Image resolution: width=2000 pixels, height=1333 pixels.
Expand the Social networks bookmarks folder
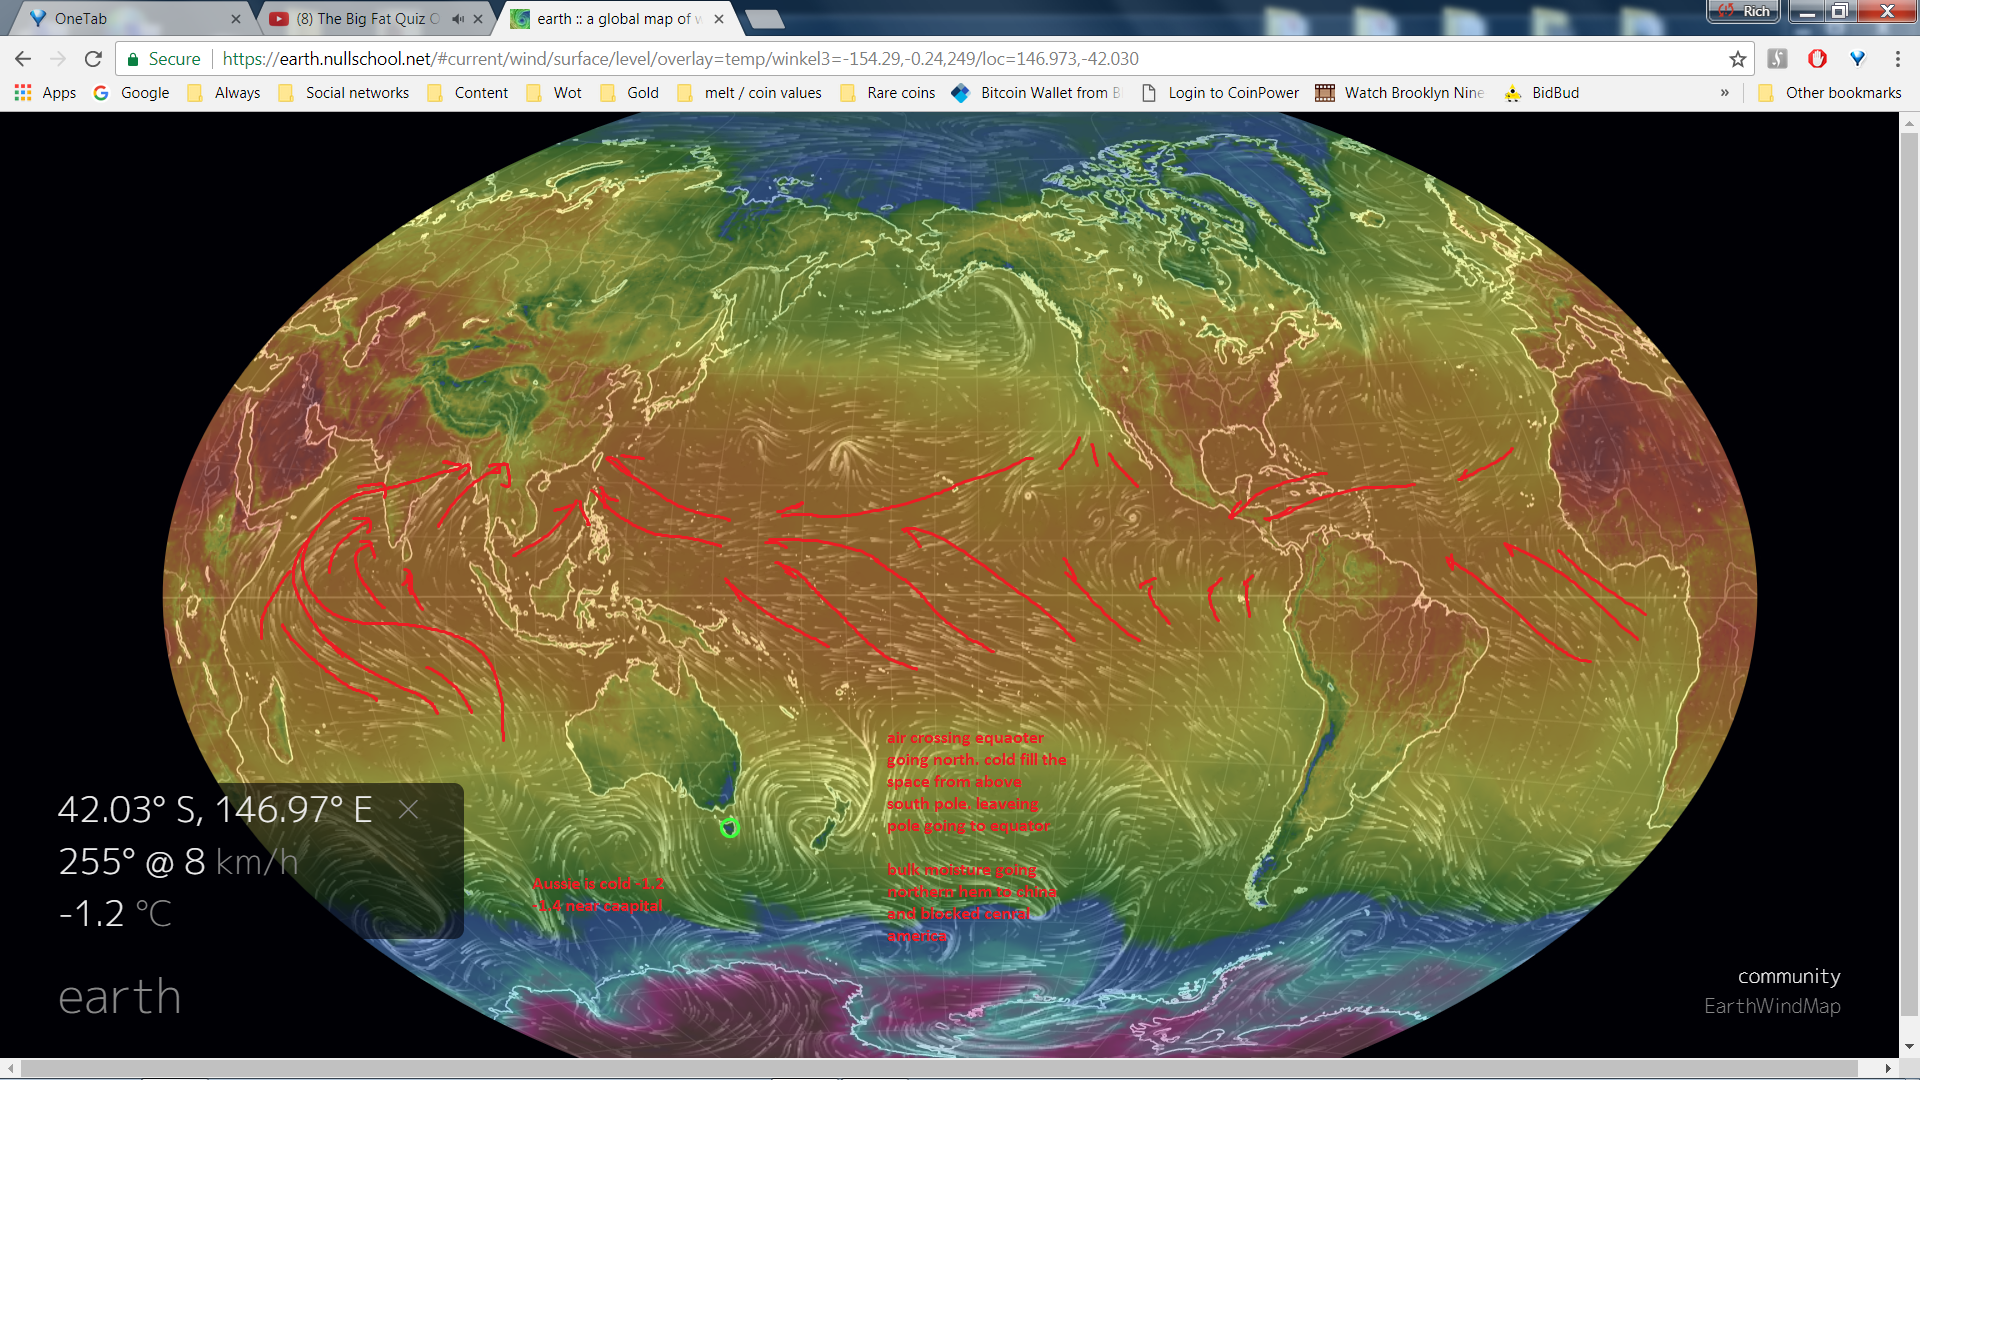[344, 93]
